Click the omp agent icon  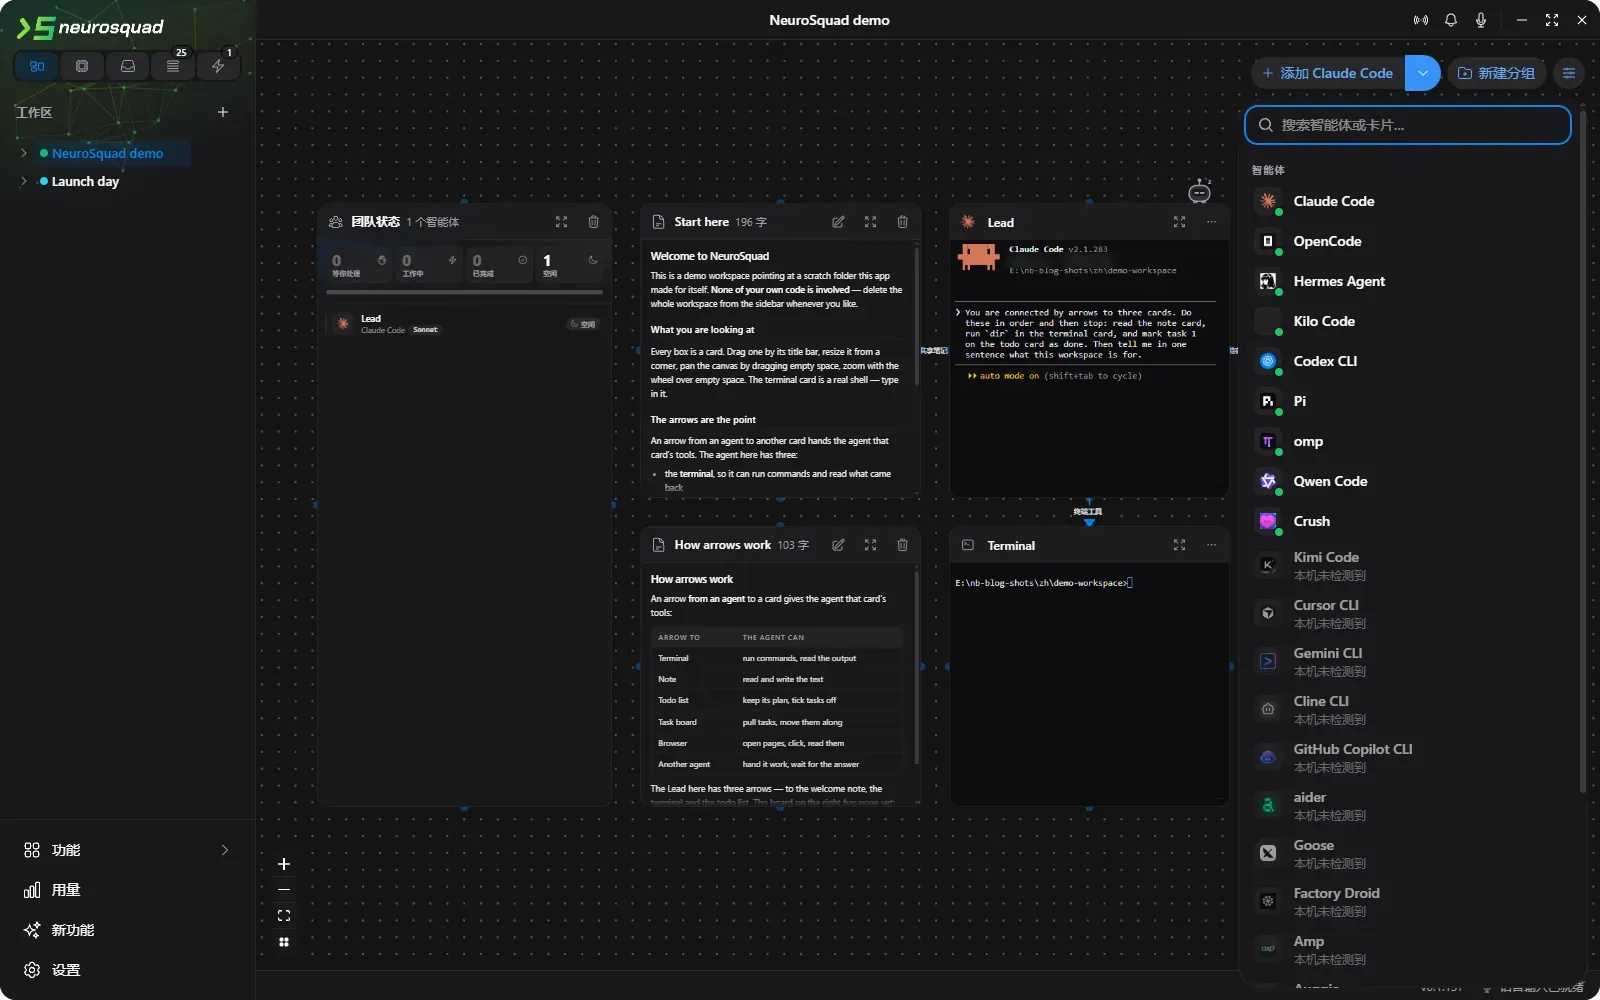(1268, 441)
